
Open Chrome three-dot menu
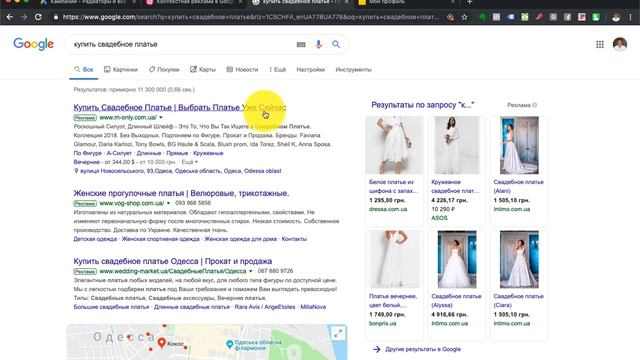631,17
